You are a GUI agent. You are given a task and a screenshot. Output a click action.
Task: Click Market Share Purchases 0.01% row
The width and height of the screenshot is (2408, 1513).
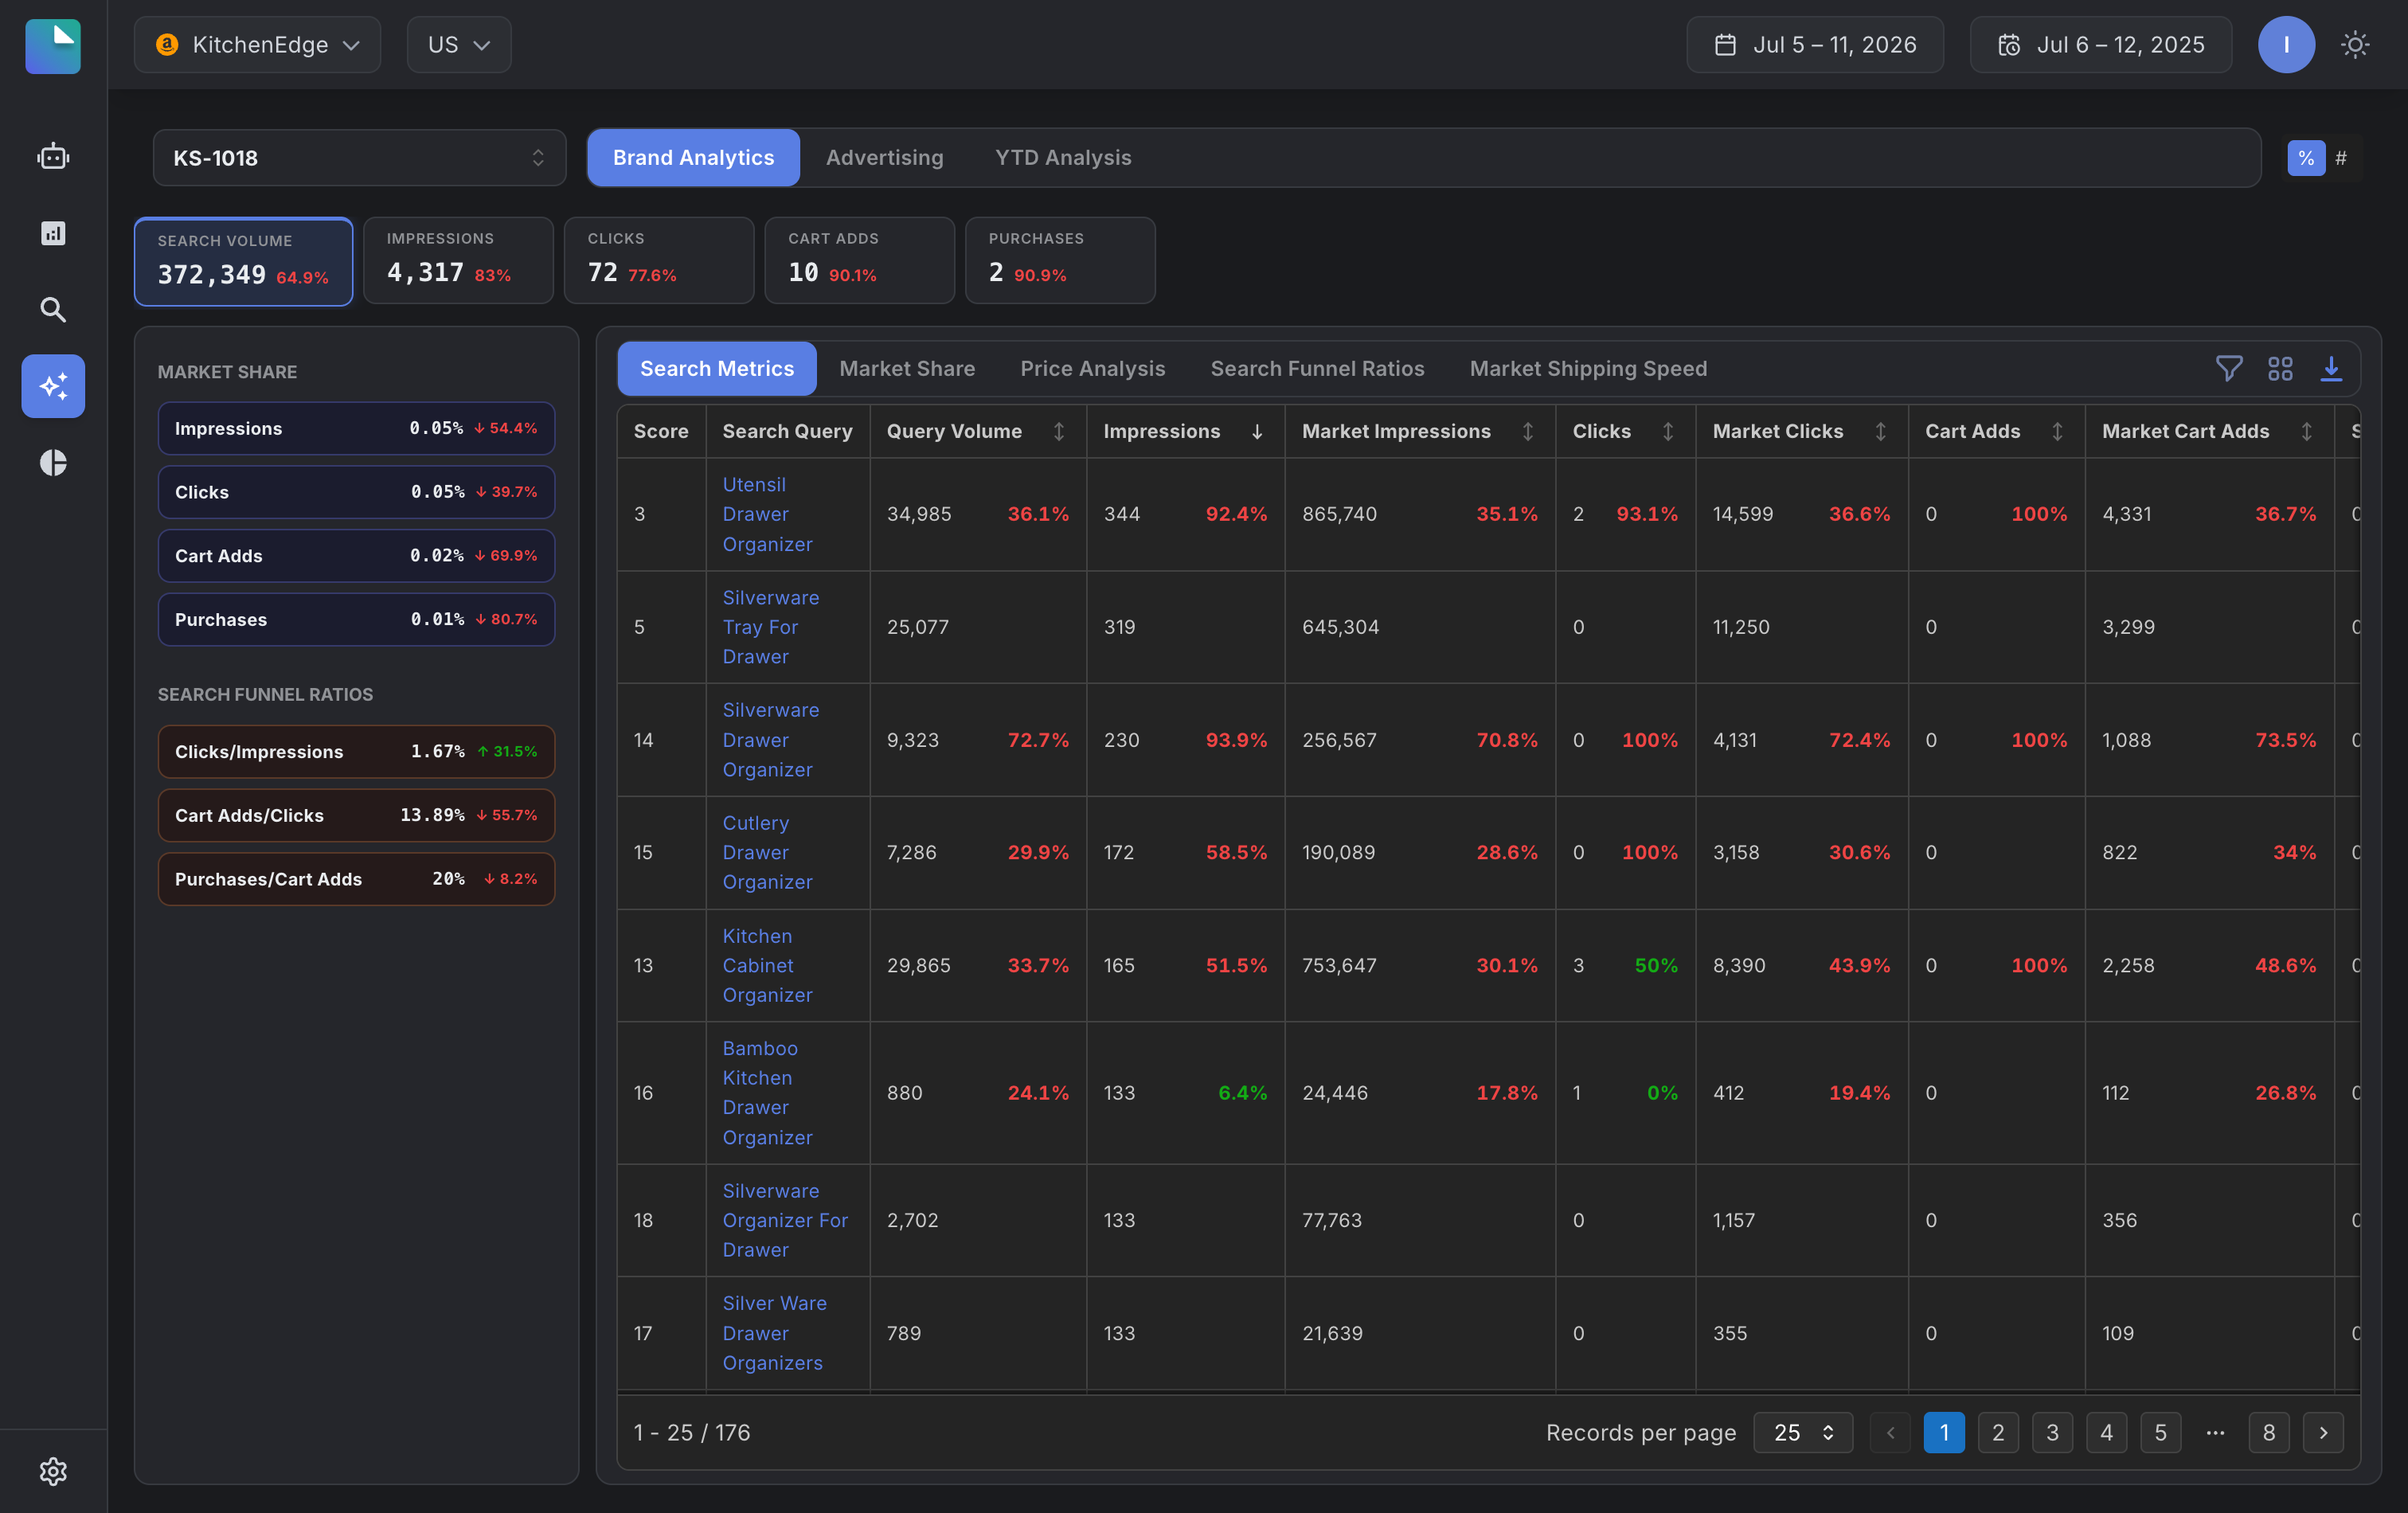[356, 619]
